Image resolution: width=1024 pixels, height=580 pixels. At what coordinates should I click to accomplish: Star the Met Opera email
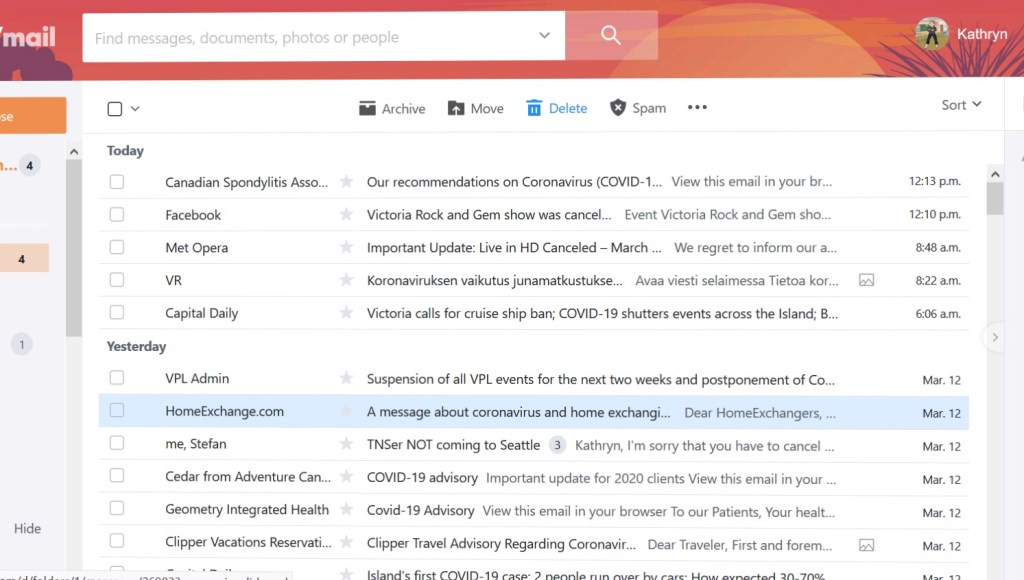(x=346, y=248)
